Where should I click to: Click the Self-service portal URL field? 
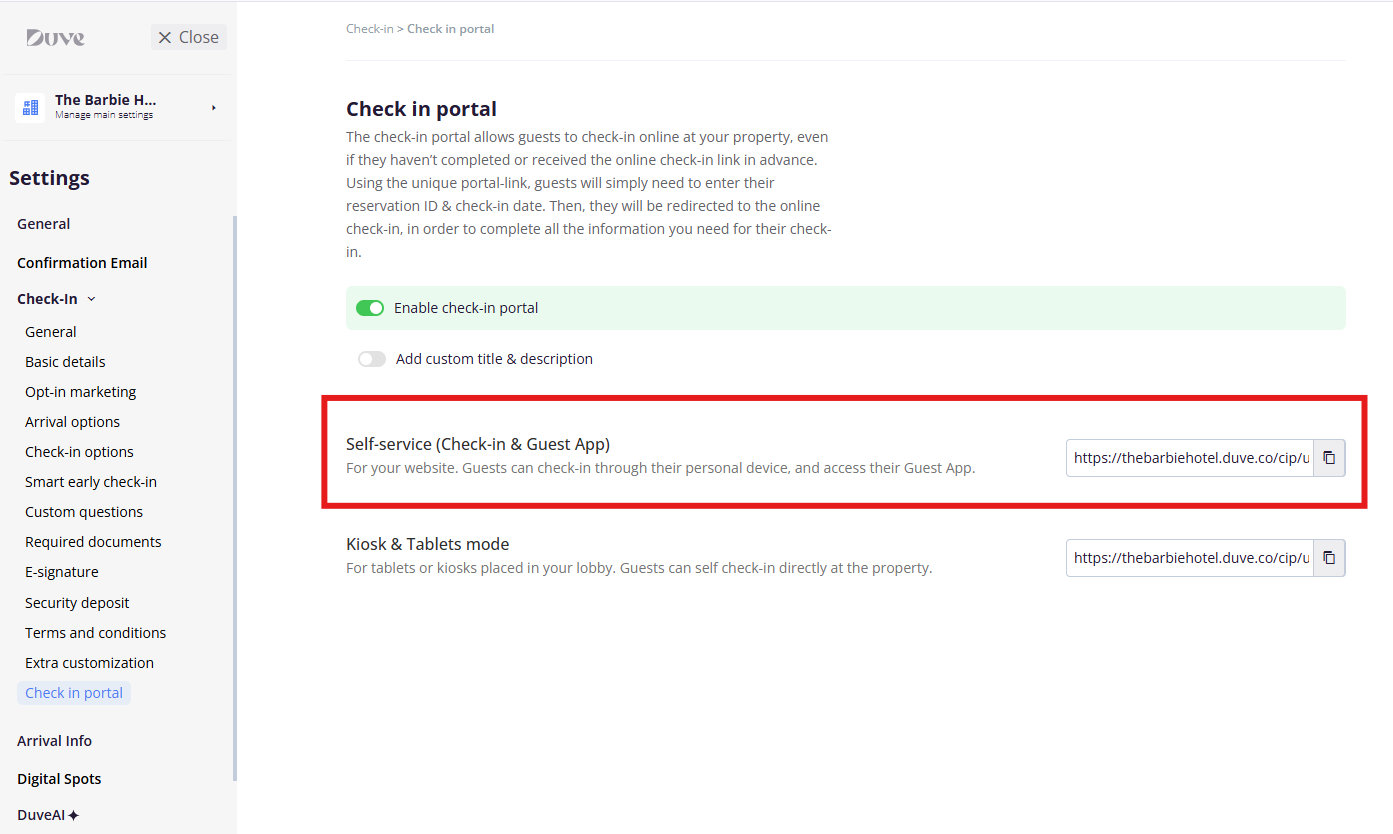click(1190, 458)
